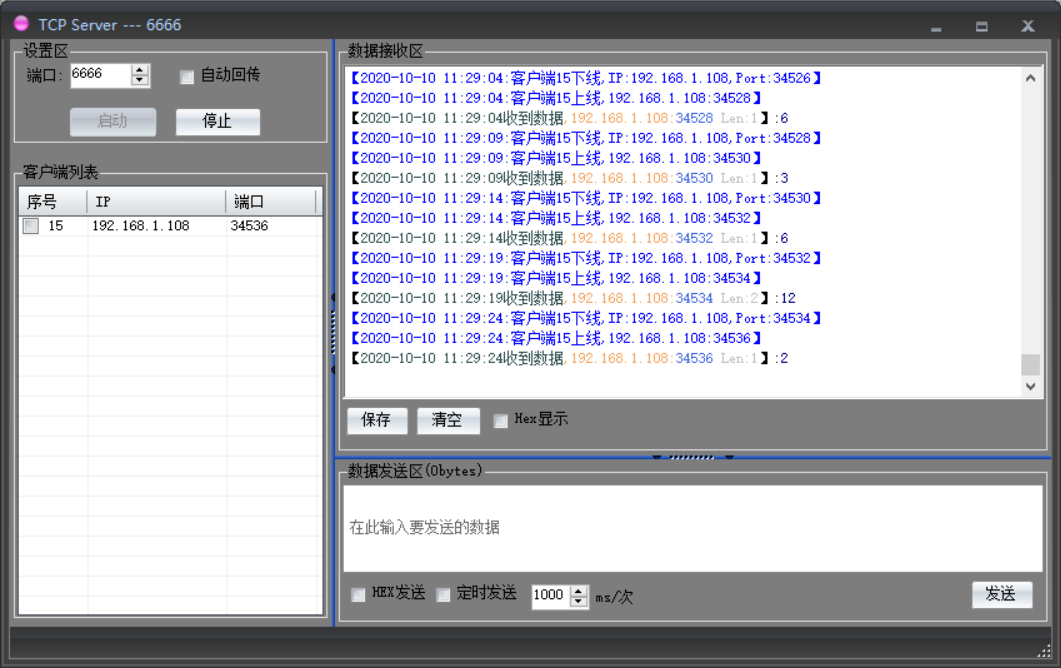
Task: Maximize the TCP Server window
Action: [981, 26]
